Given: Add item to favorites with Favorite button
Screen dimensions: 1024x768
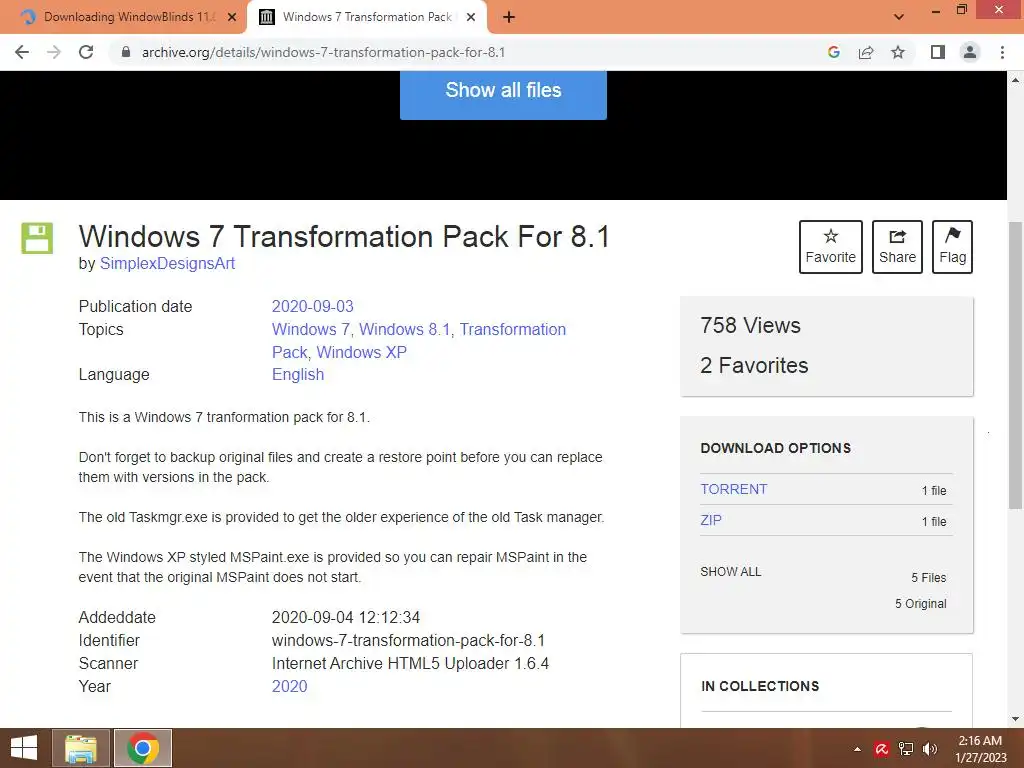Looking at the screenshot, I should click(x=831, y=247).
